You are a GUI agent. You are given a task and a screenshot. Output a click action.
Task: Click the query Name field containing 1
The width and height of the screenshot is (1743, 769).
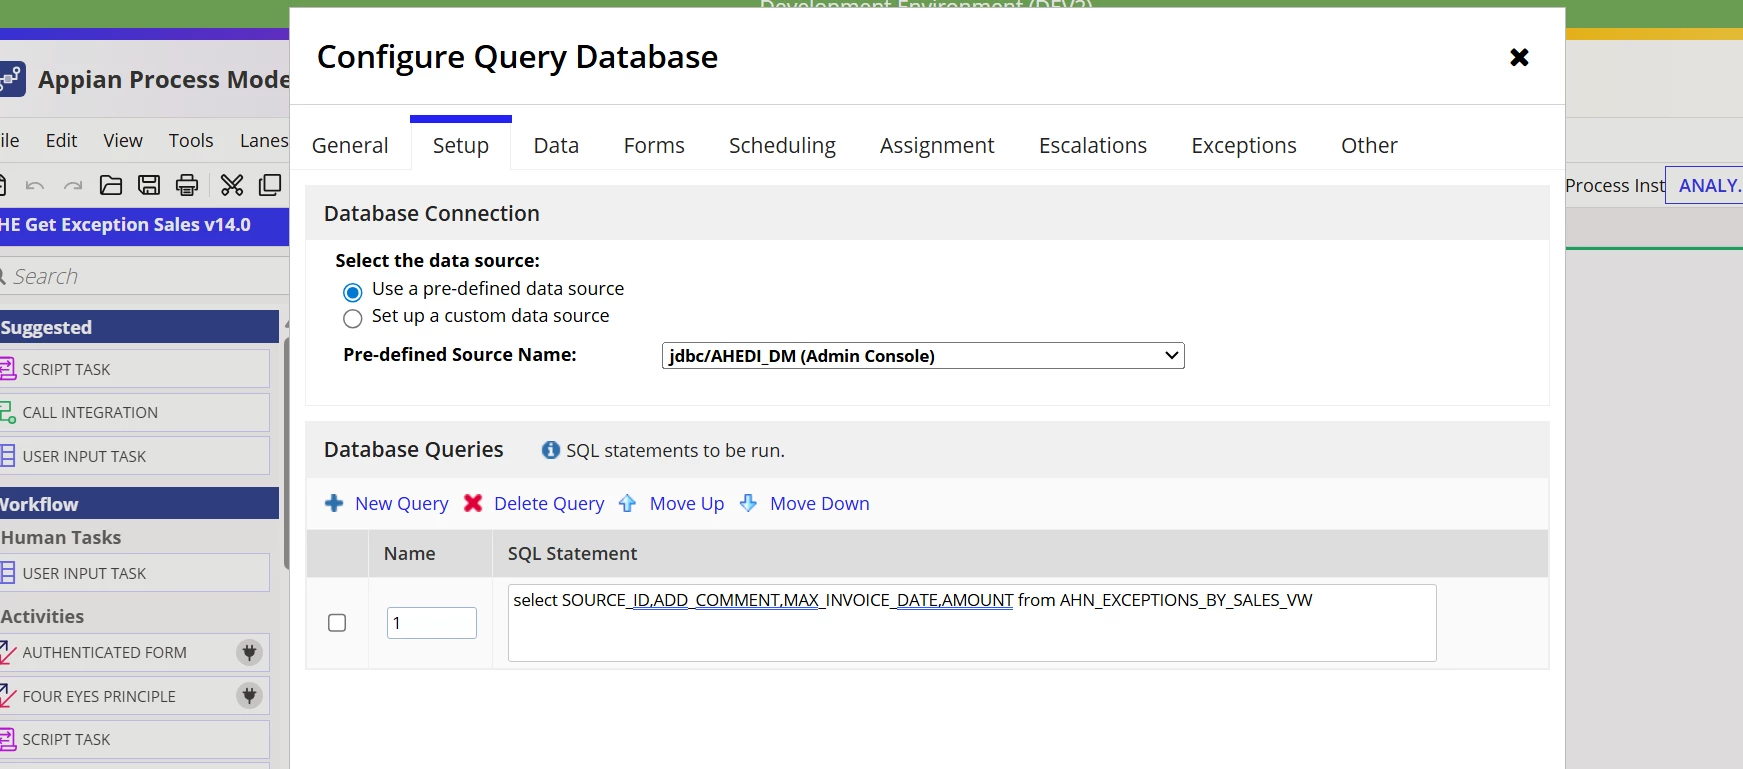coord(432,623)
